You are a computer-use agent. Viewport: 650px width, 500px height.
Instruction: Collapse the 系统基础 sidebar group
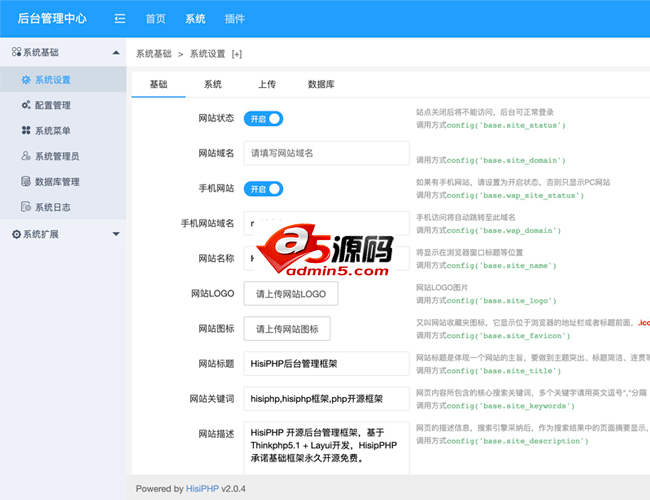tap(116, 52)
